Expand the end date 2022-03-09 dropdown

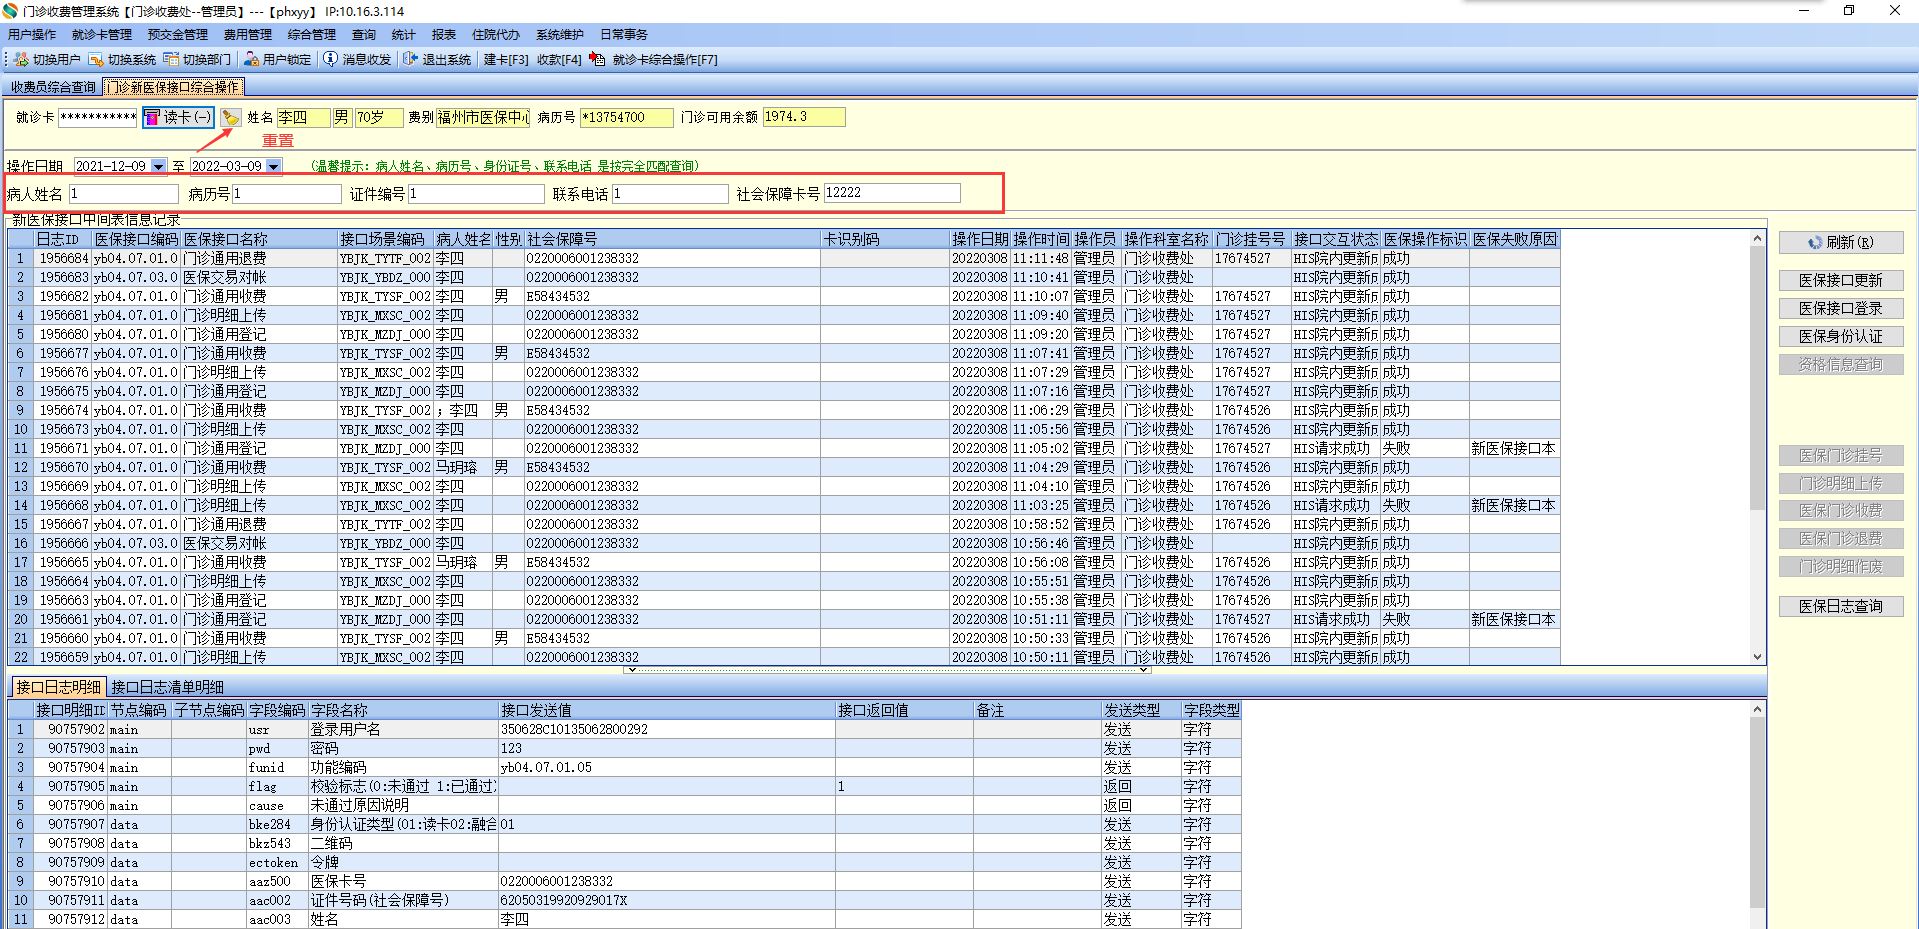274,167
